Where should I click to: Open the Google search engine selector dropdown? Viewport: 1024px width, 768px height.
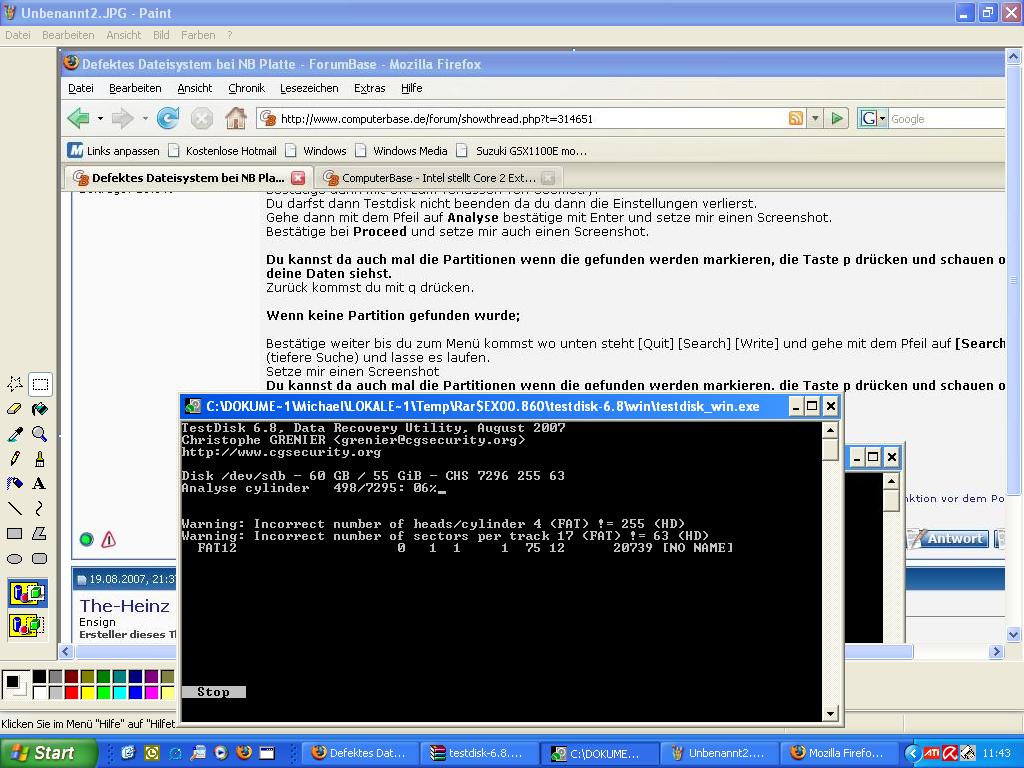(882, 119)
